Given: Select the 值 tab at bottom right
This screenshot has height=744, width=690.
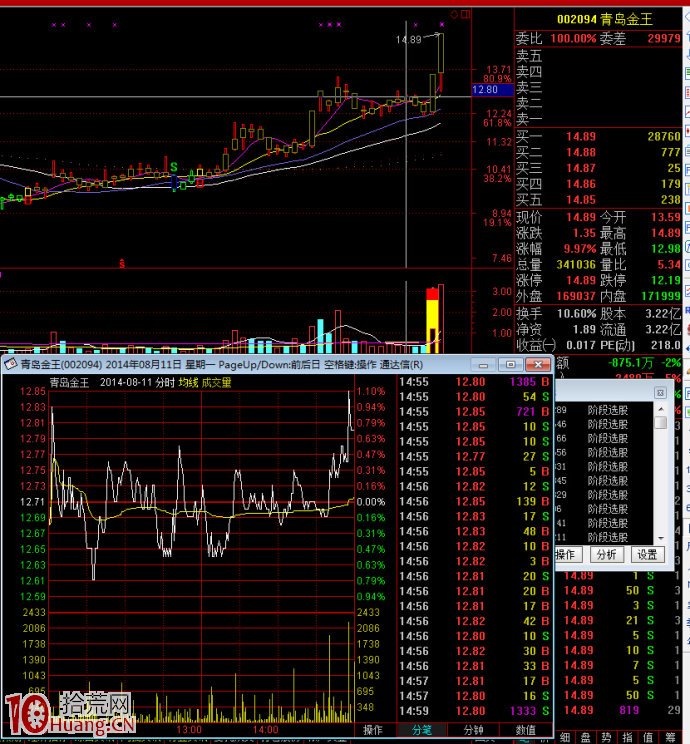Looking at the screenshot, I should coord(648,737).
